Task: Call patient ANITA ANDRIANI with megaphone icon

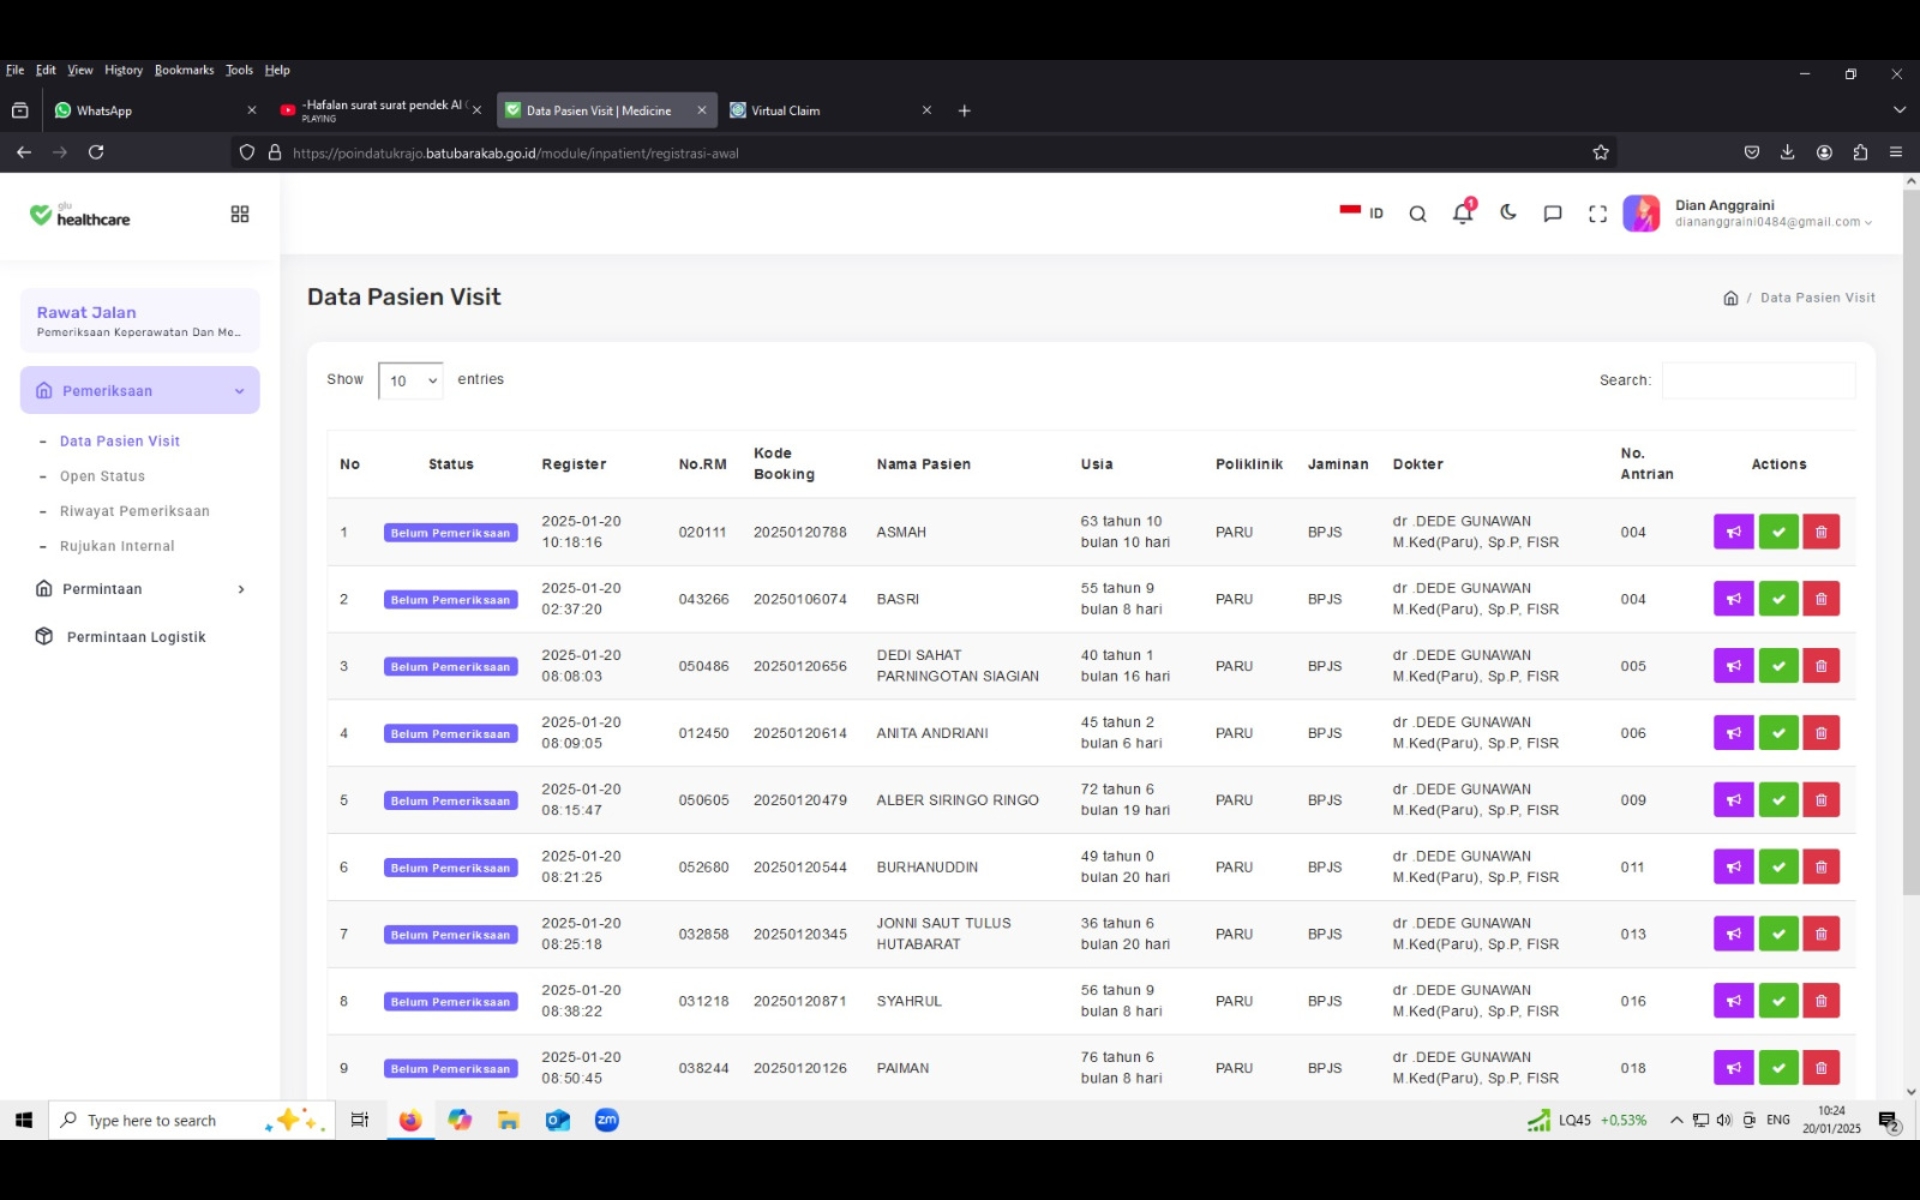Action: tap(1733, 733)
